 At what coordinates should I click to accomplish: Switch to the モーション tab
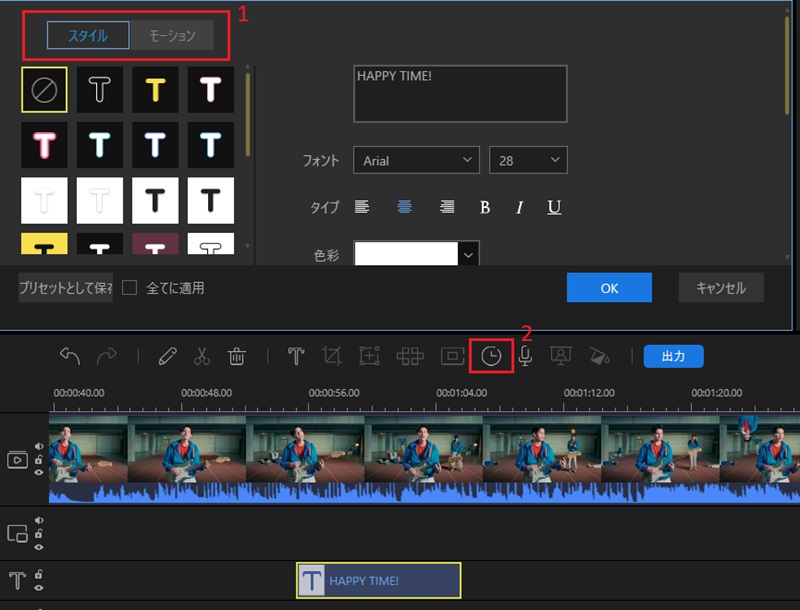[172, 35]
